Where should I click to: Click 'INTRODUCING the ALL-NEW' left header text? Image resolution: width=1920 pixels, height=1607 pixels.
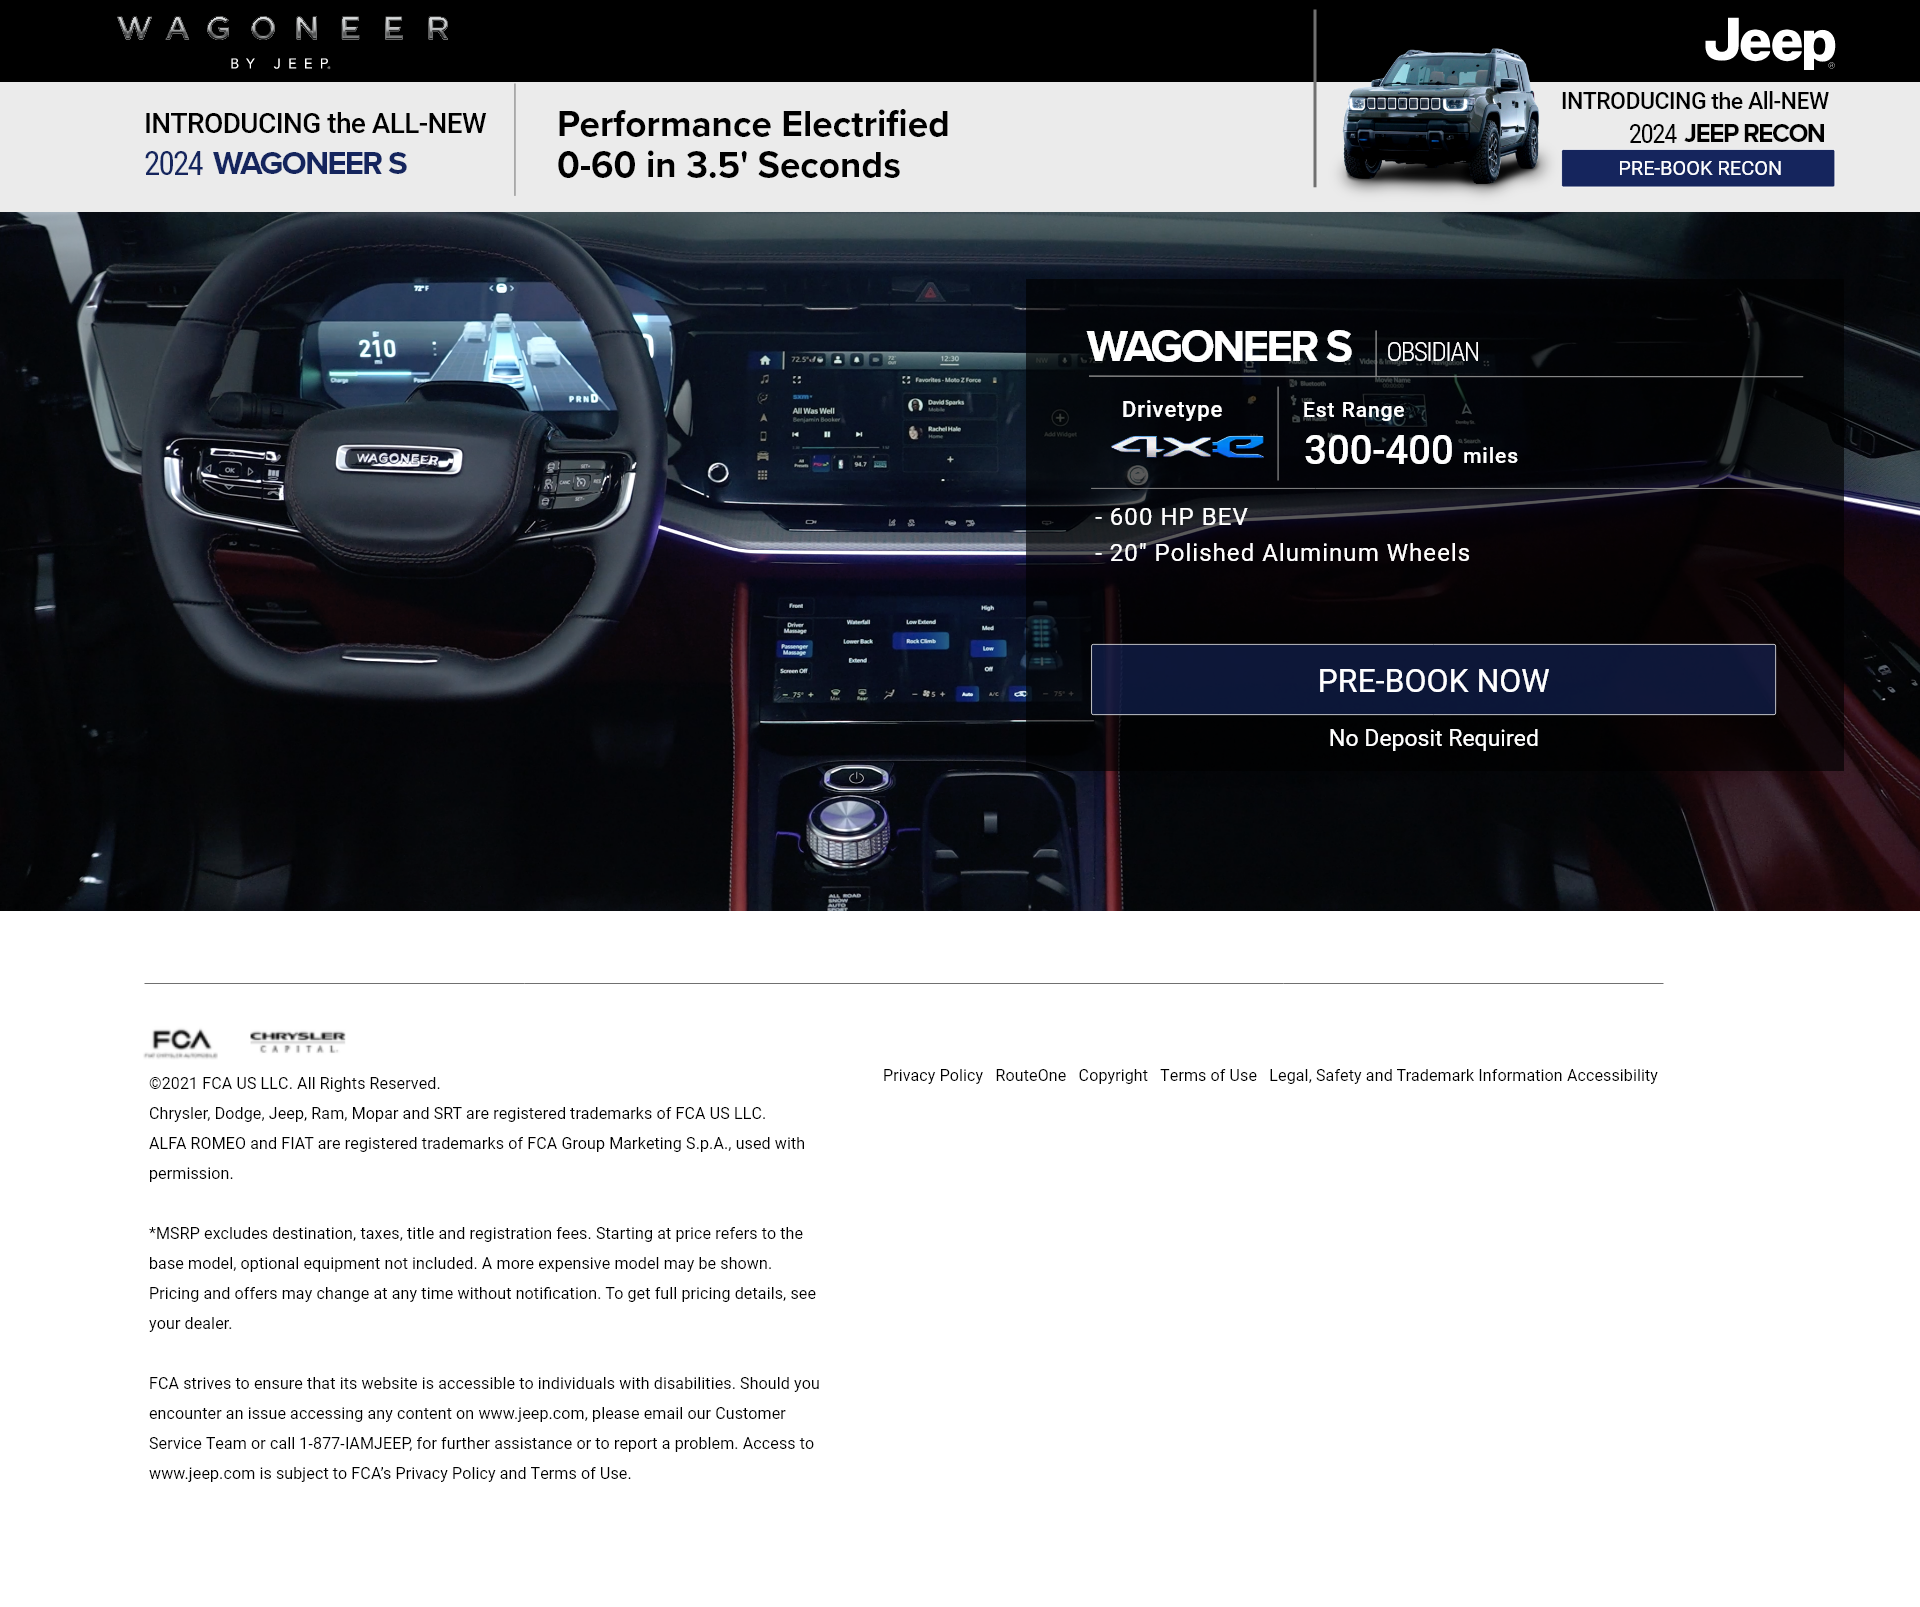click(315, 123)
